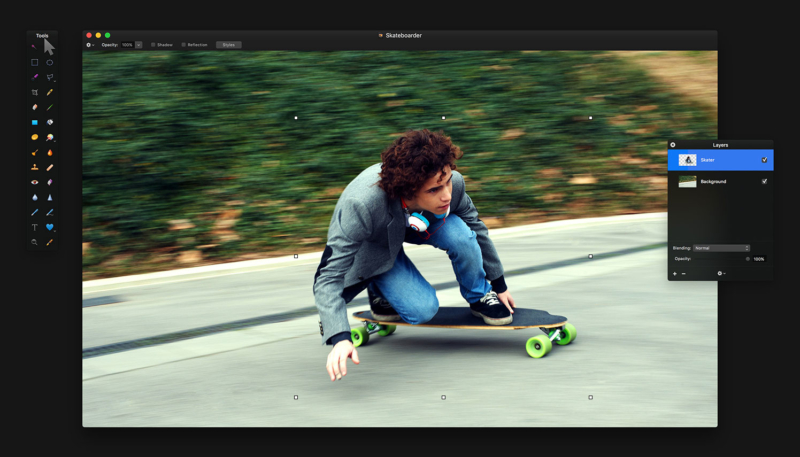Viewport: 800px width, 457px height.
Task: Select the Background layer thumbnail
Action: pyautogui.click(x=687, y=182)
